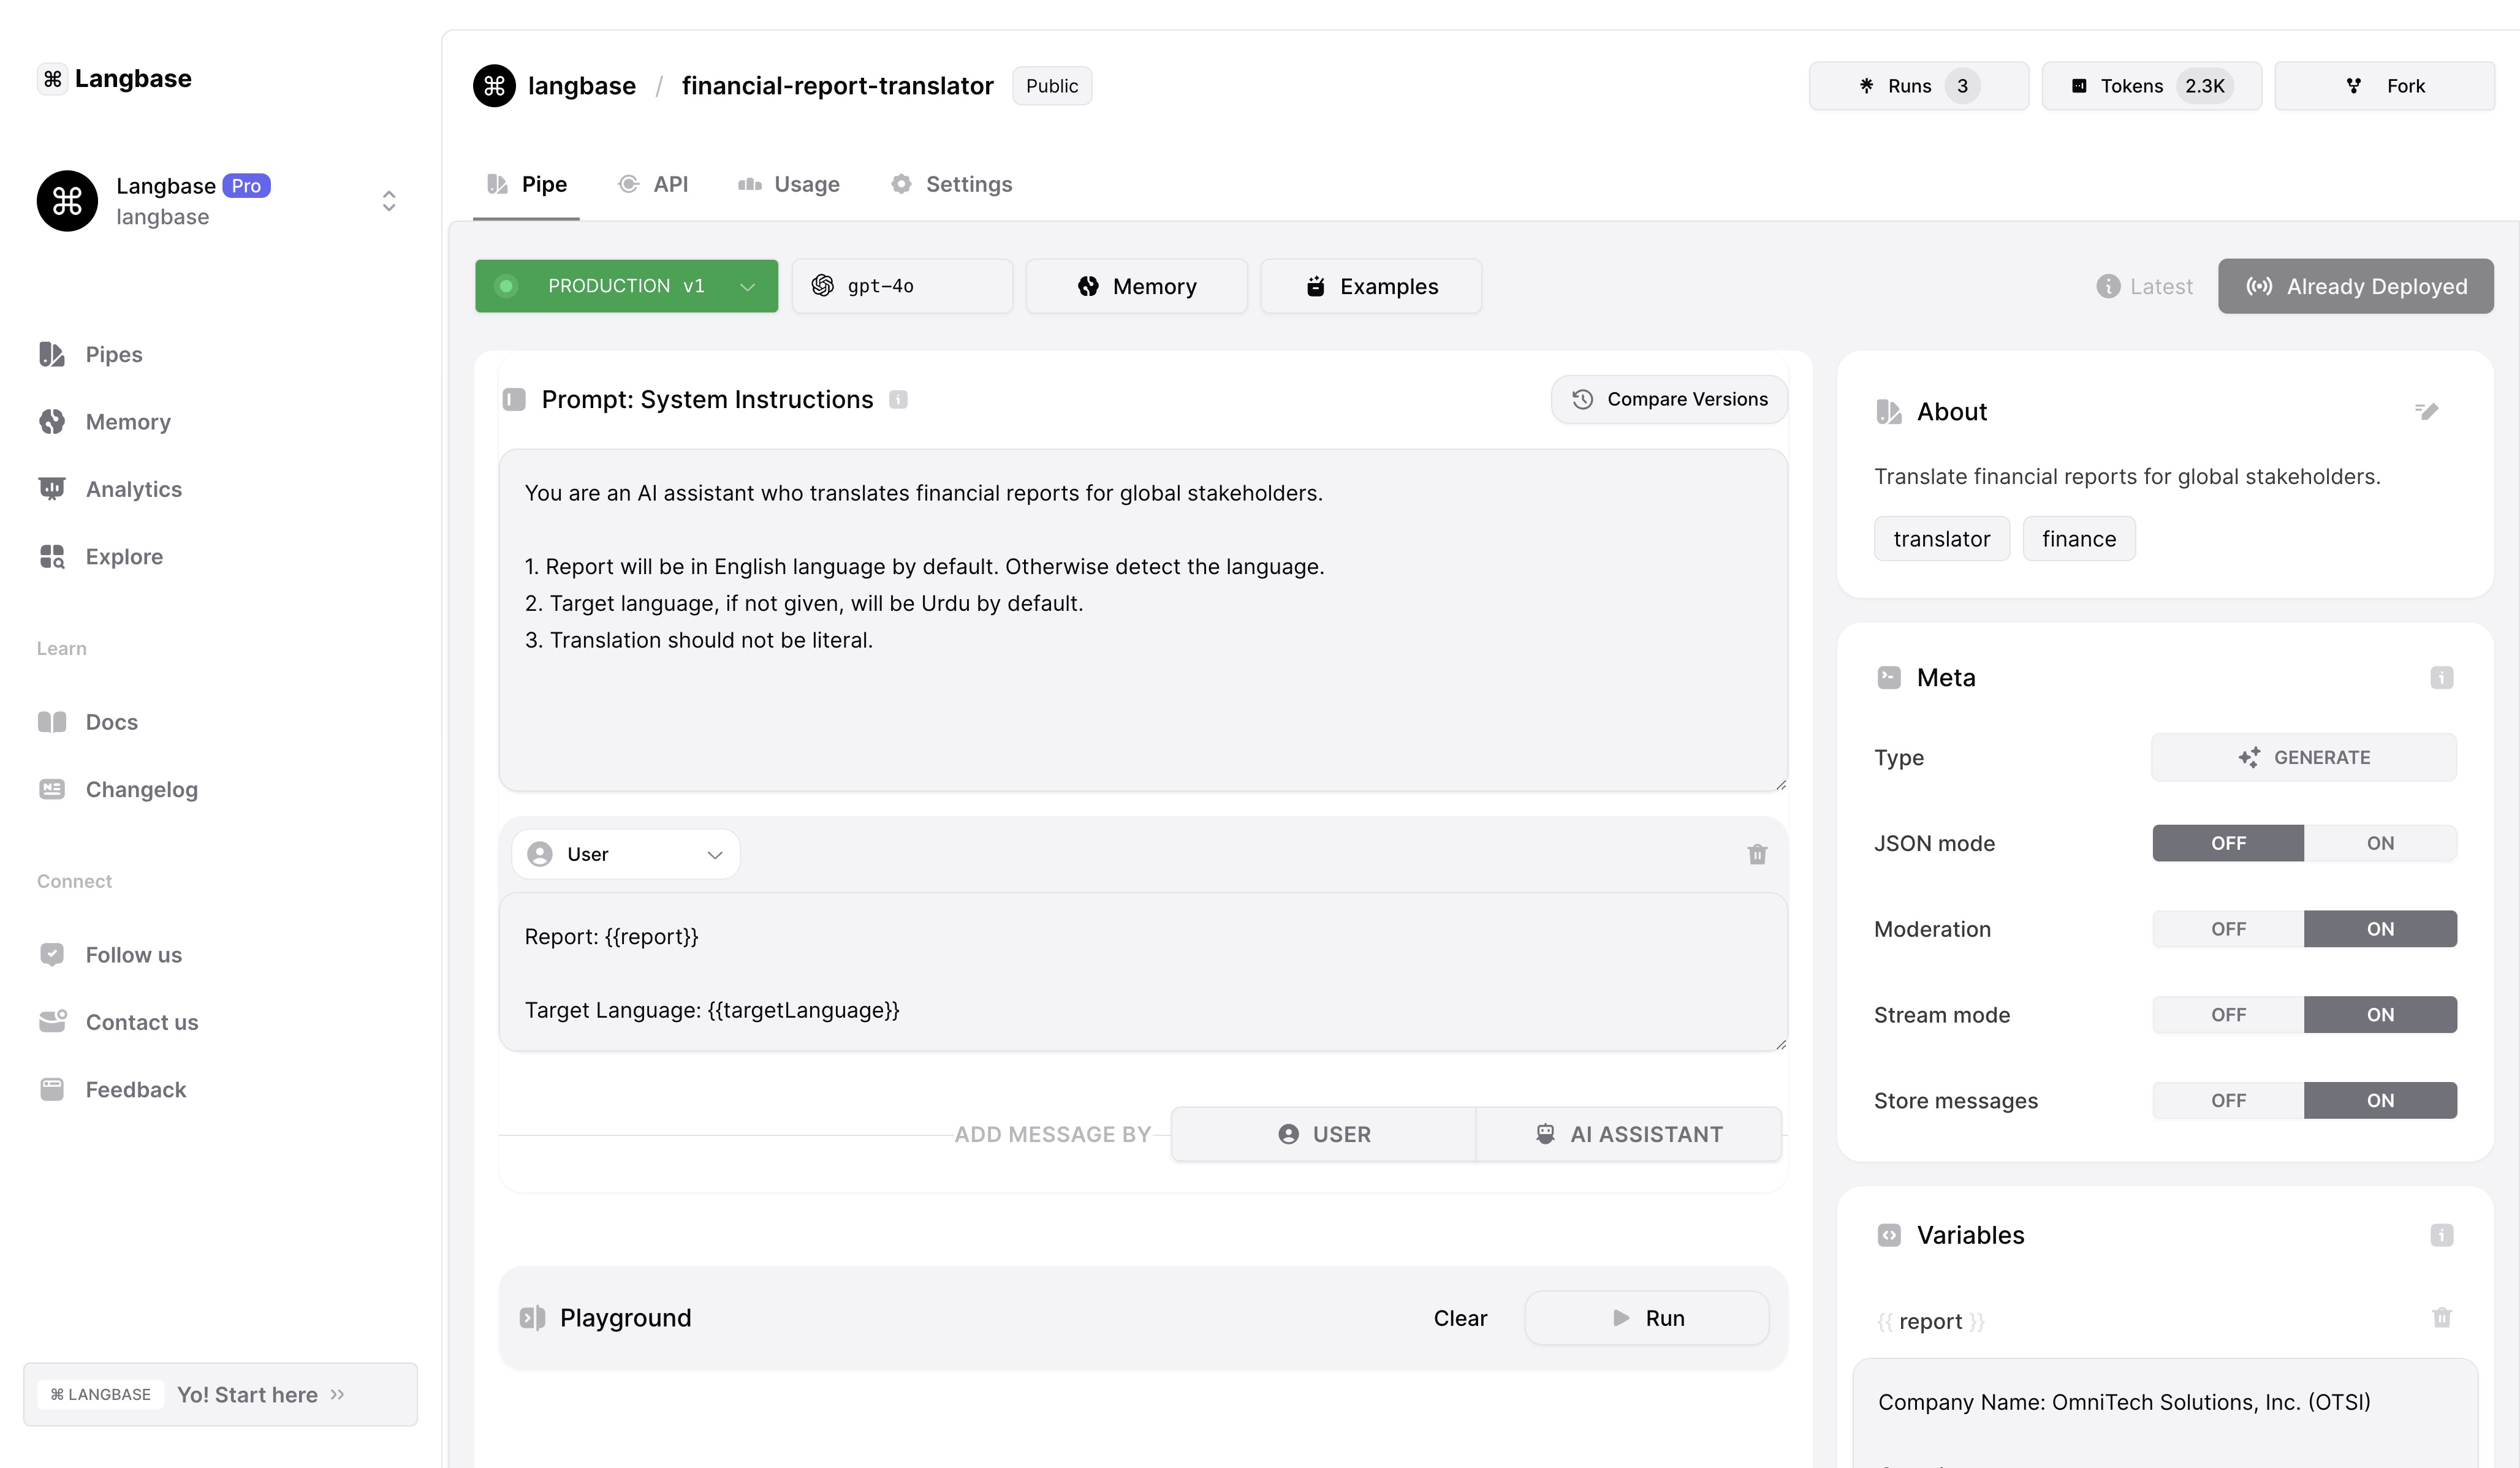Turn JSON mode ON
Image resolution: width=2520 pixels, height=1468 pixels.
pyautogui.click(x=2379, y=843)
